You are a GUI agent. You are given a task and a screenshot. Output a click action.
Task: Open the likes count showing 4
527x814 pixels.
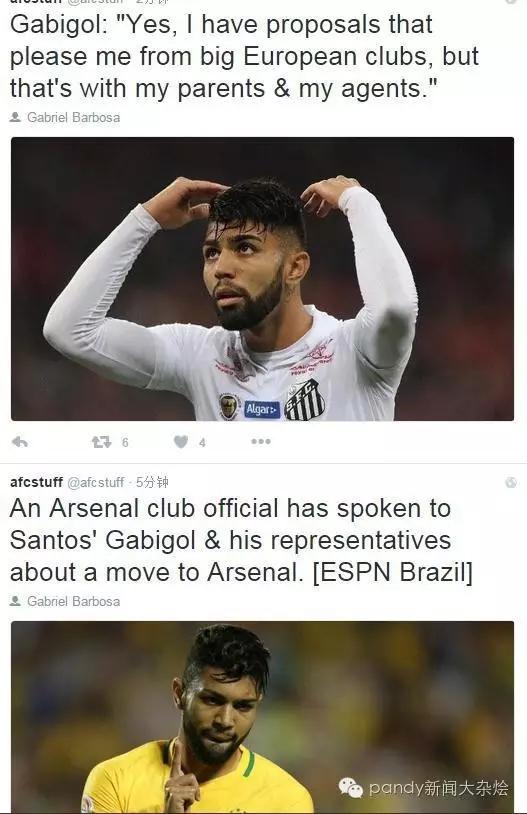point(202,443)
